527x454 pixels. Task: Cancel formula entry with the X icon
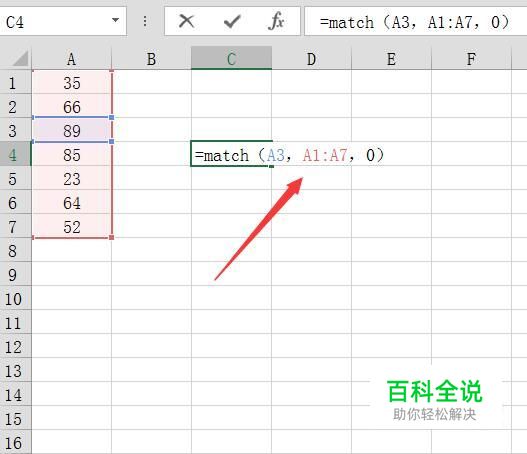click(x=186, y=22)
